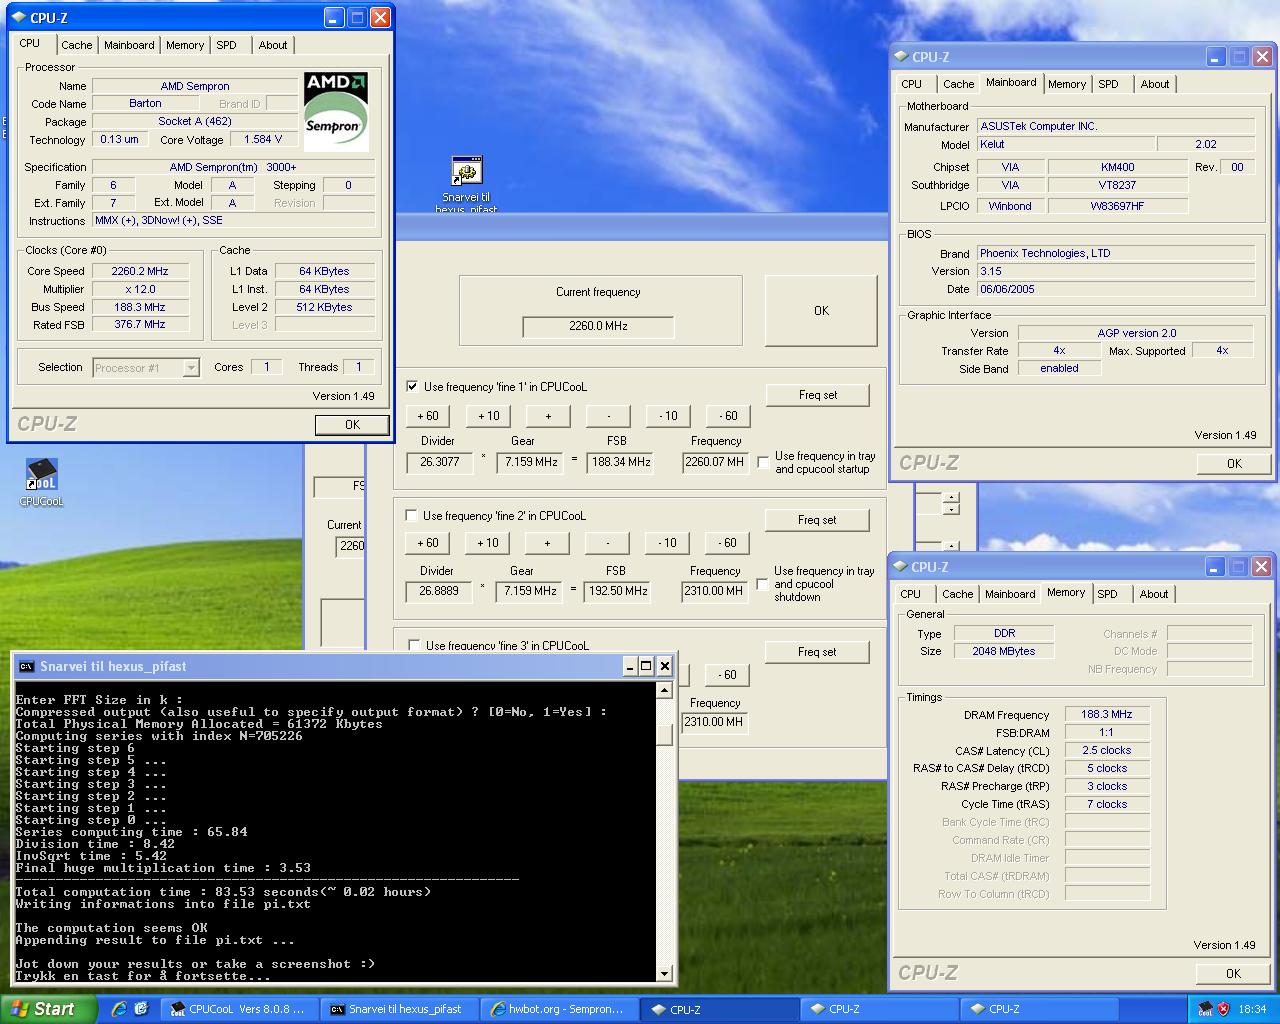
Task: Click OK in the CPU-Z CPU window
Action: 352,425
